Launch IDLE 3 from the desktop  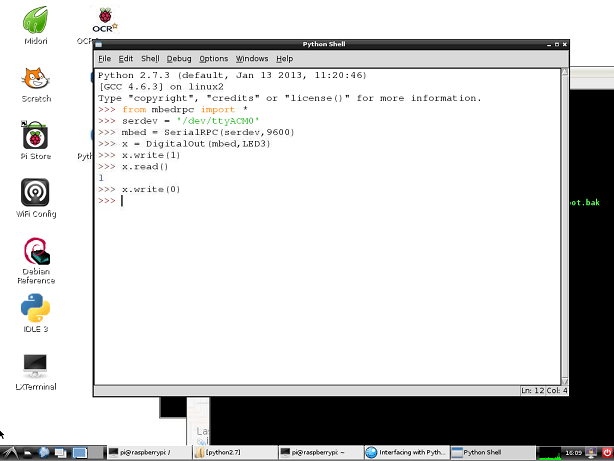tap(36, 312)
